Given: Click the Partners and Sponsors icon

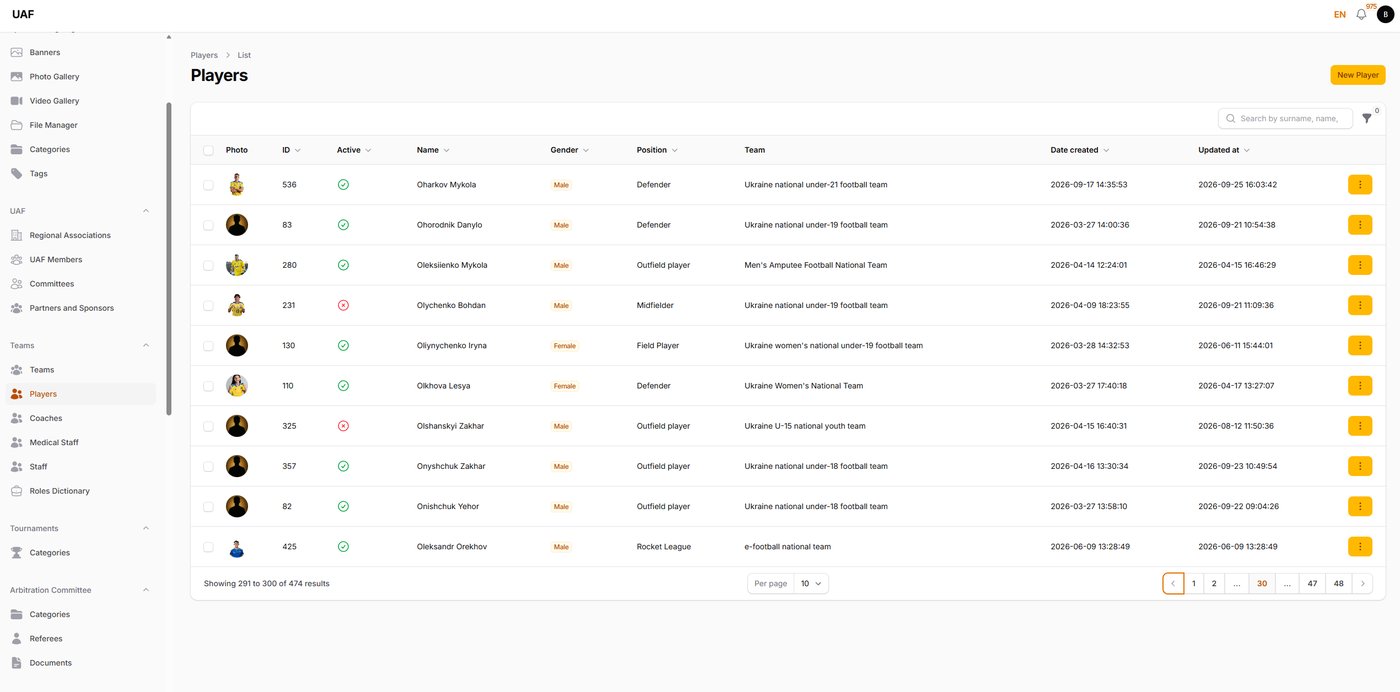Looking at the screenshot, I should 16,308.
